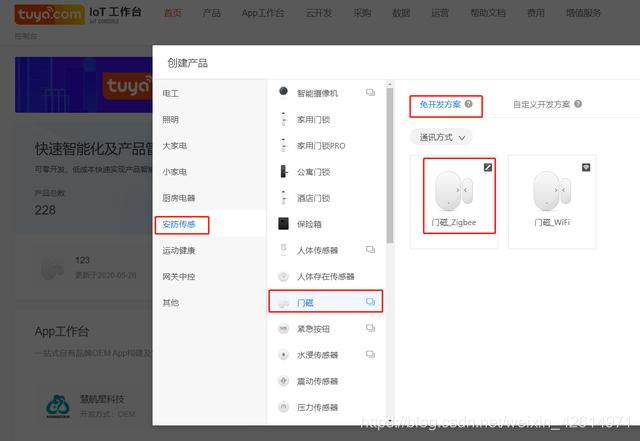Click the product list scrollbar
Screen dimensions: 640x441
pyautogui.click(x=390, y=165)
